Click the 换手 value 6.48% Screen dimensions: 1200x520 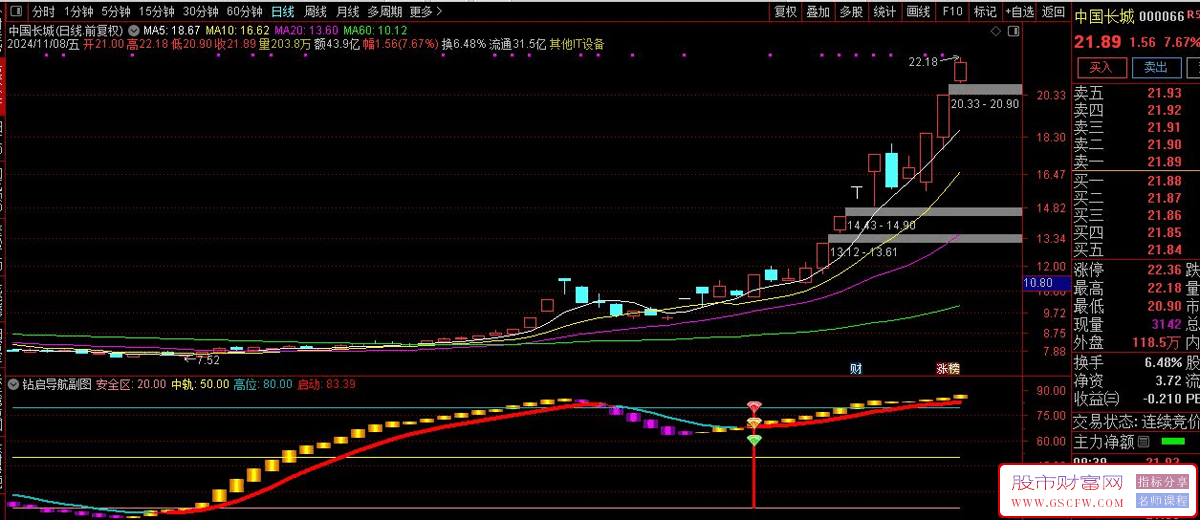(1162, 363)
